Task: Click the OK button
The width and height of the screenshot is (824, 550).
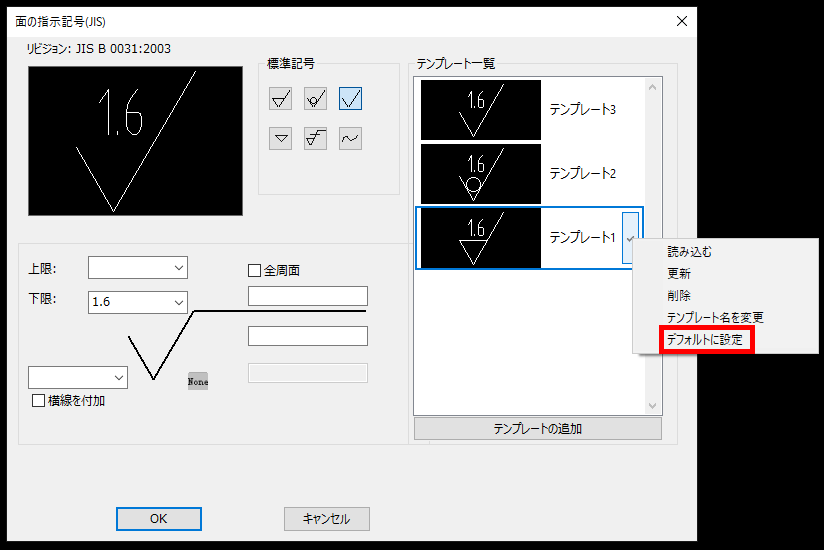Action: (159, 519)
